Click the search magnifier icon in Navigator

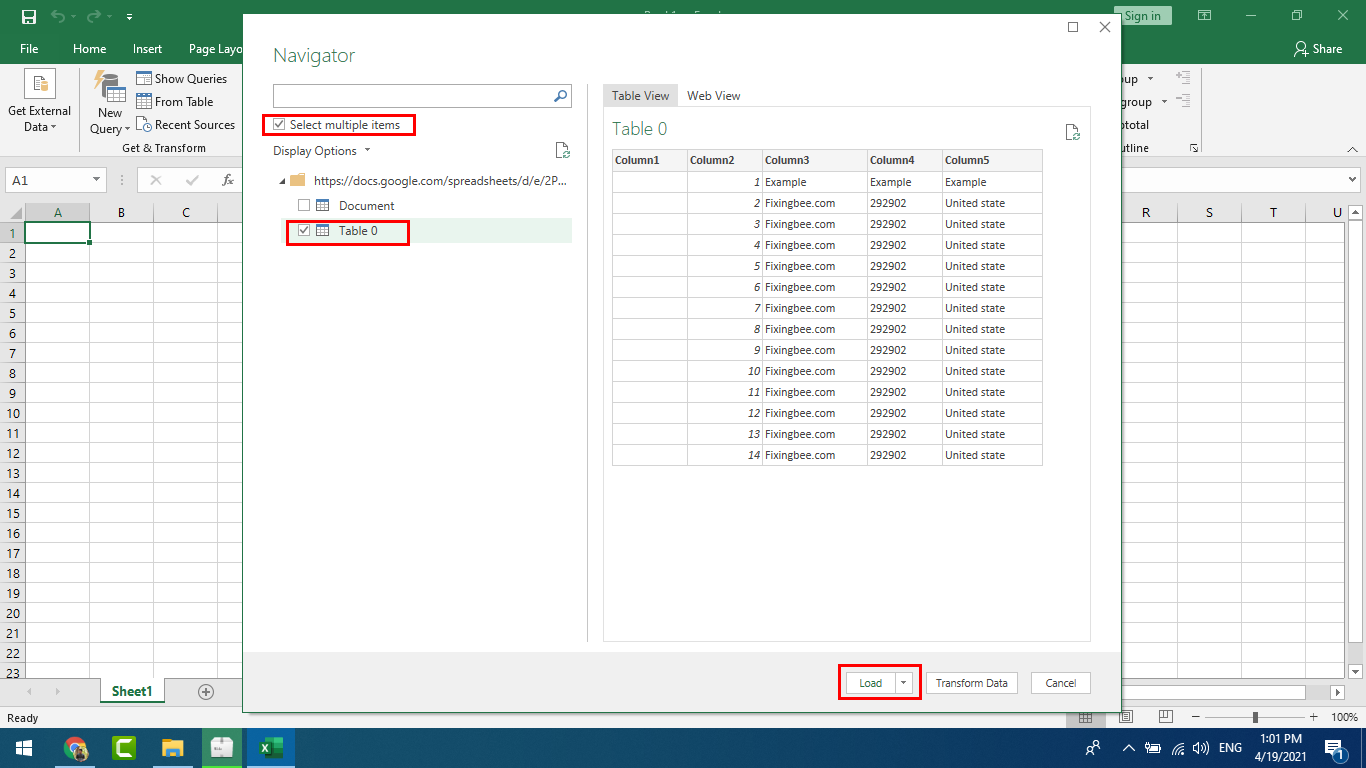[560, 96]
